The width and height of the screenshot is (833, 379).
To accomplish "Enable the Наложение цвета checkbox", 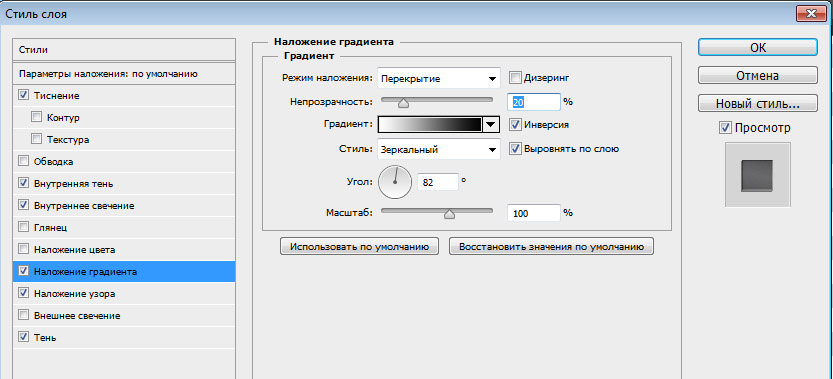I will pos(23,249).
